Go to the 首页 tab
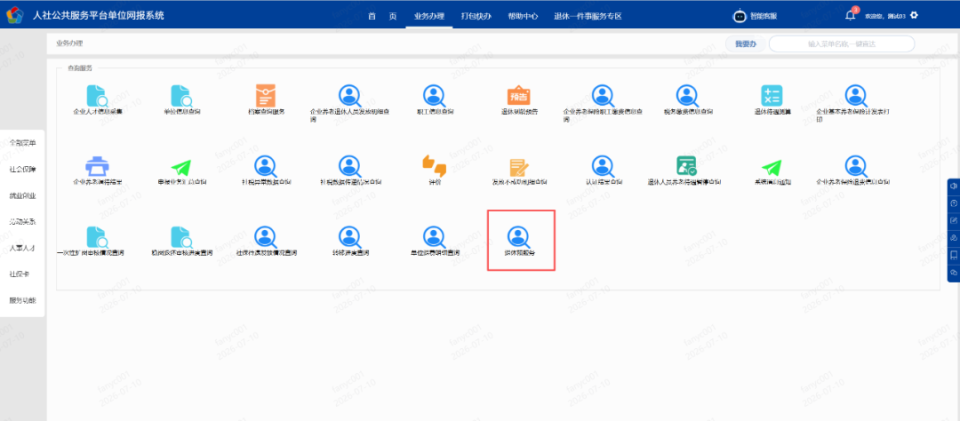Image resolution: width=960 pixels, height=421 pixels. point(382,17)
